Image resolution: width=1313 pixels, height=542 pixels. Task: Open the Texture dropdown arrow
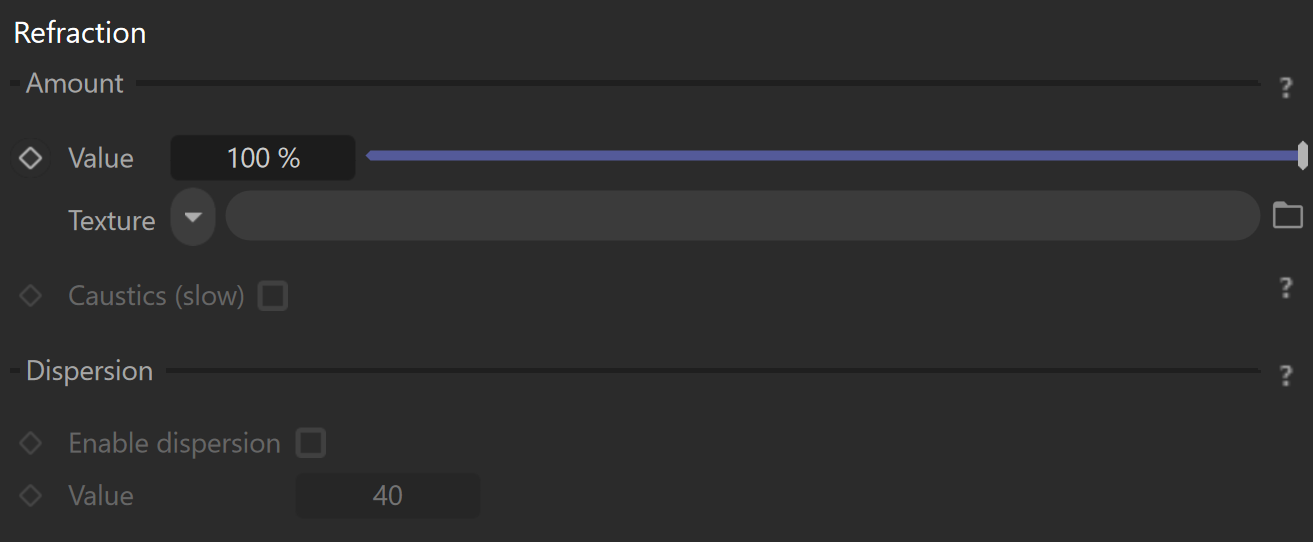tap(193, 217)
